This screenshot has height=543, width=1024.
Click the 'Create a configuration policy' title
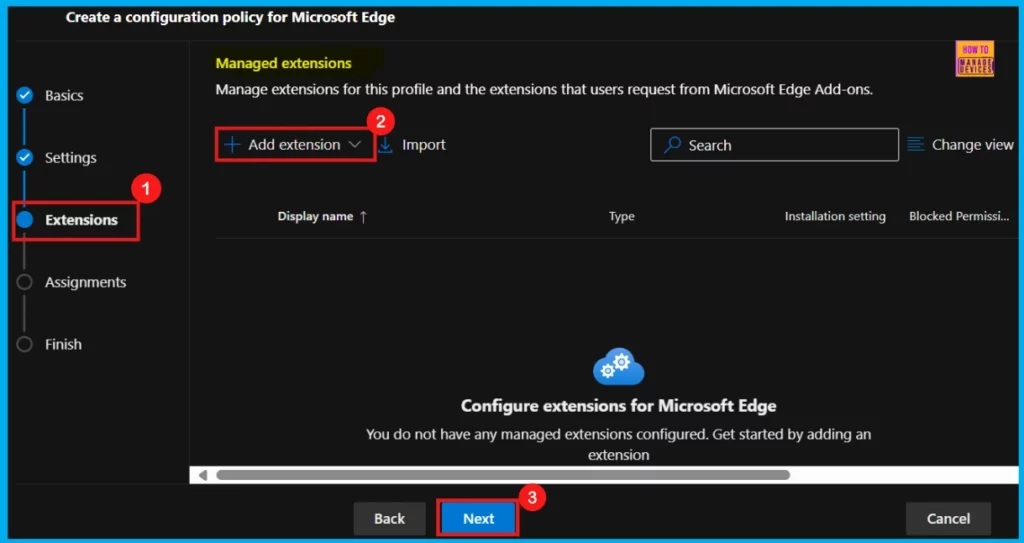tap(230, 18)
